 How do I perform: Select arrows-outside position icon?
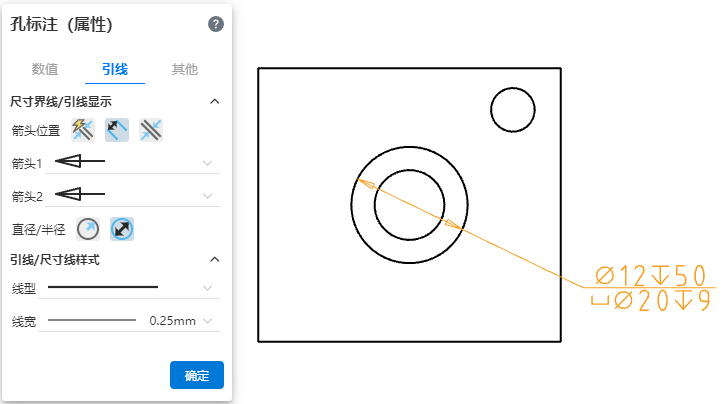pos(151,129)
